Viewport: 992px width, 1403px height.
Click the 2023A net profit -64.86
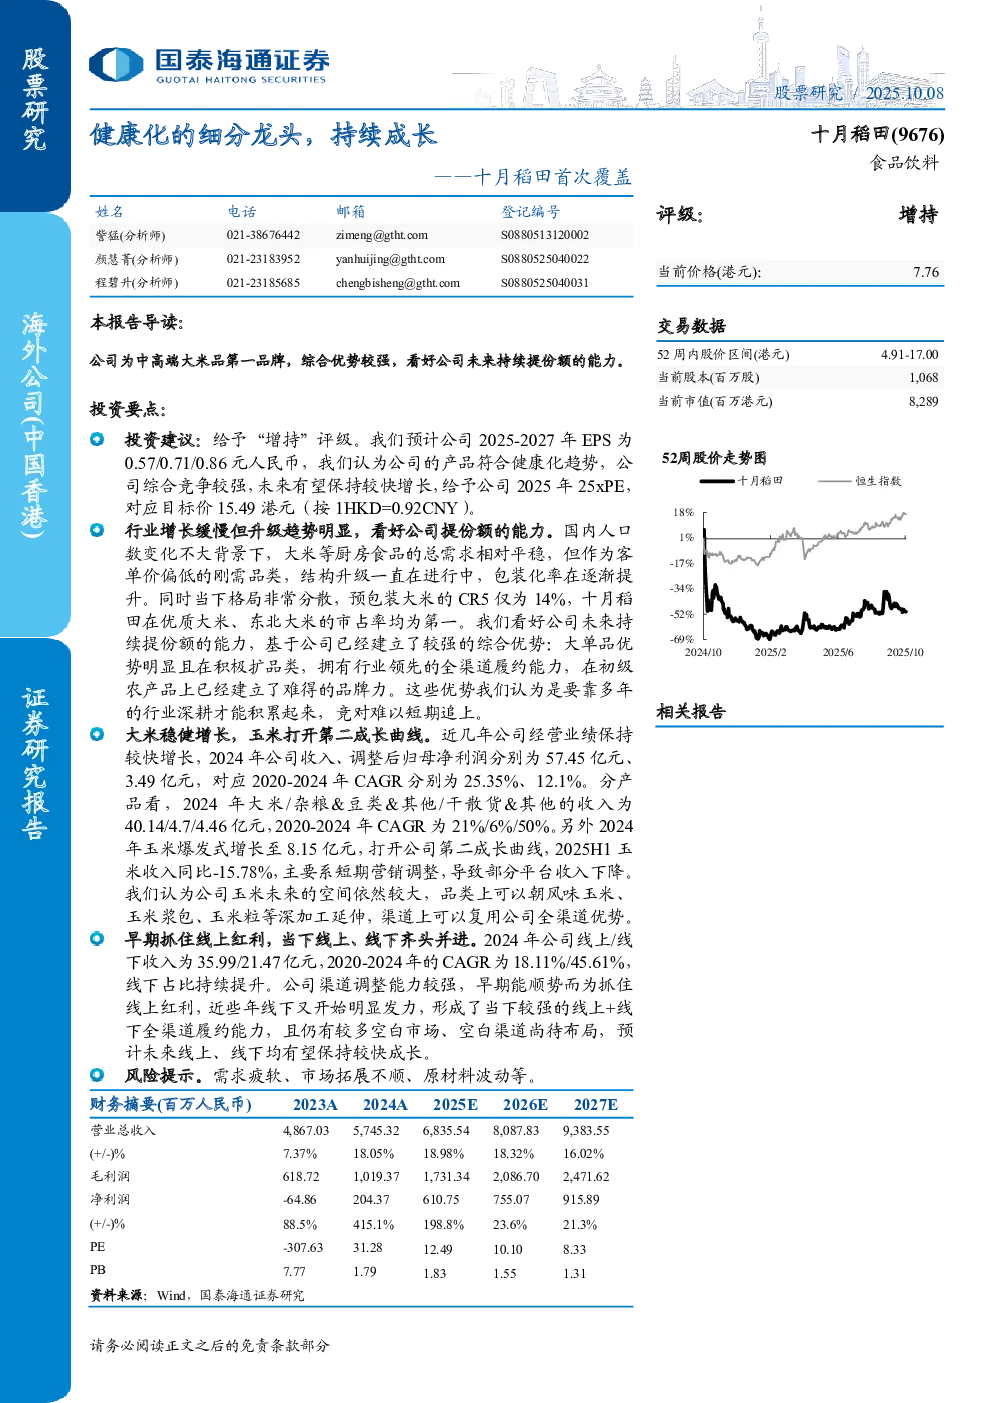pyautogui.click(x=300, y=1200)
